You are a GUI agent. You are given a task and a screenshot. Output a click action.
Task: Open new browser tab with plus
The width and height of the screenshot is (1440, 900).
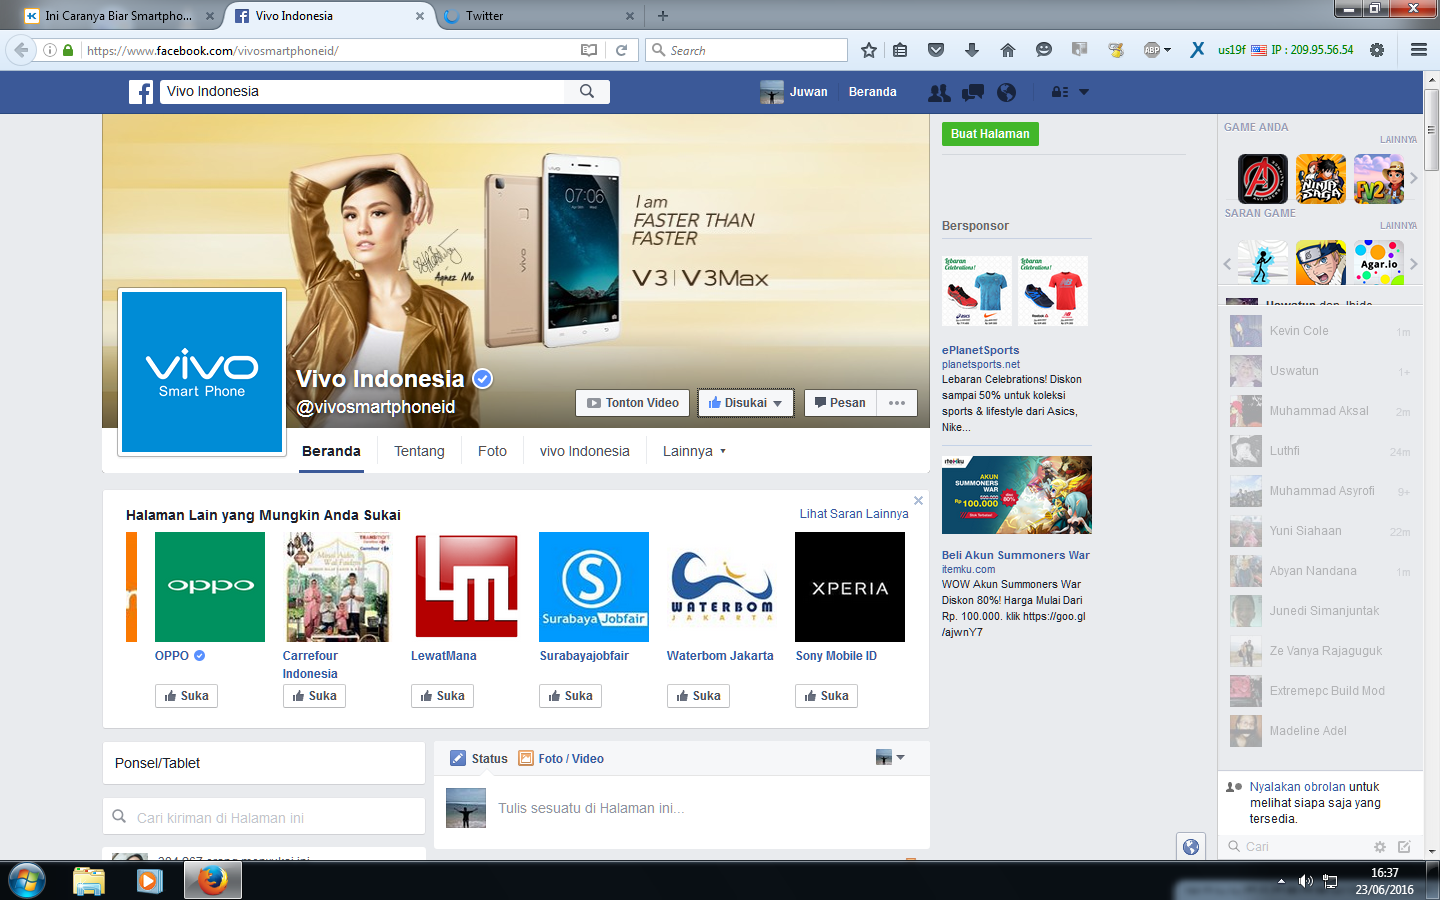[x=662, y=16]
